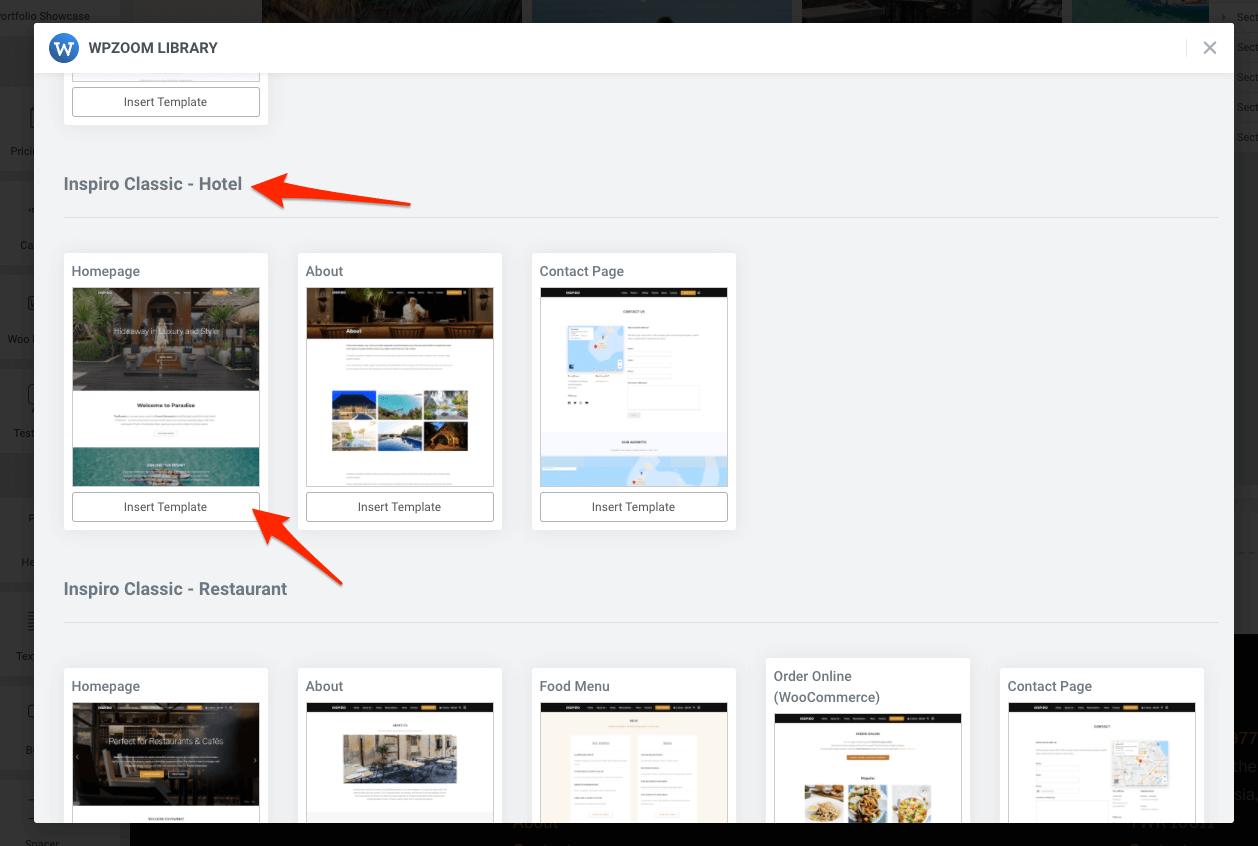Insert the Hotel About template
This screenshot has width=1258, height=846.
click(x=399, y=506)
